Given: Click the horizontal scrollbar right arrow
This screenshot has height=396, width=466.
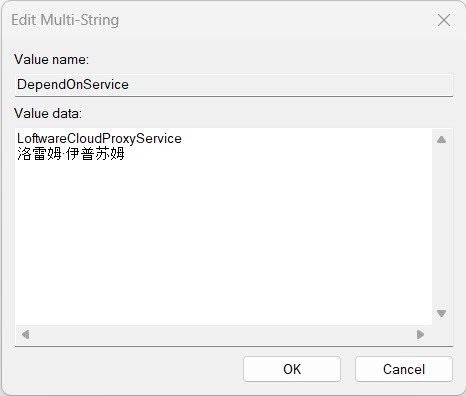Looking at the screenshot, I should pos(420,334).
